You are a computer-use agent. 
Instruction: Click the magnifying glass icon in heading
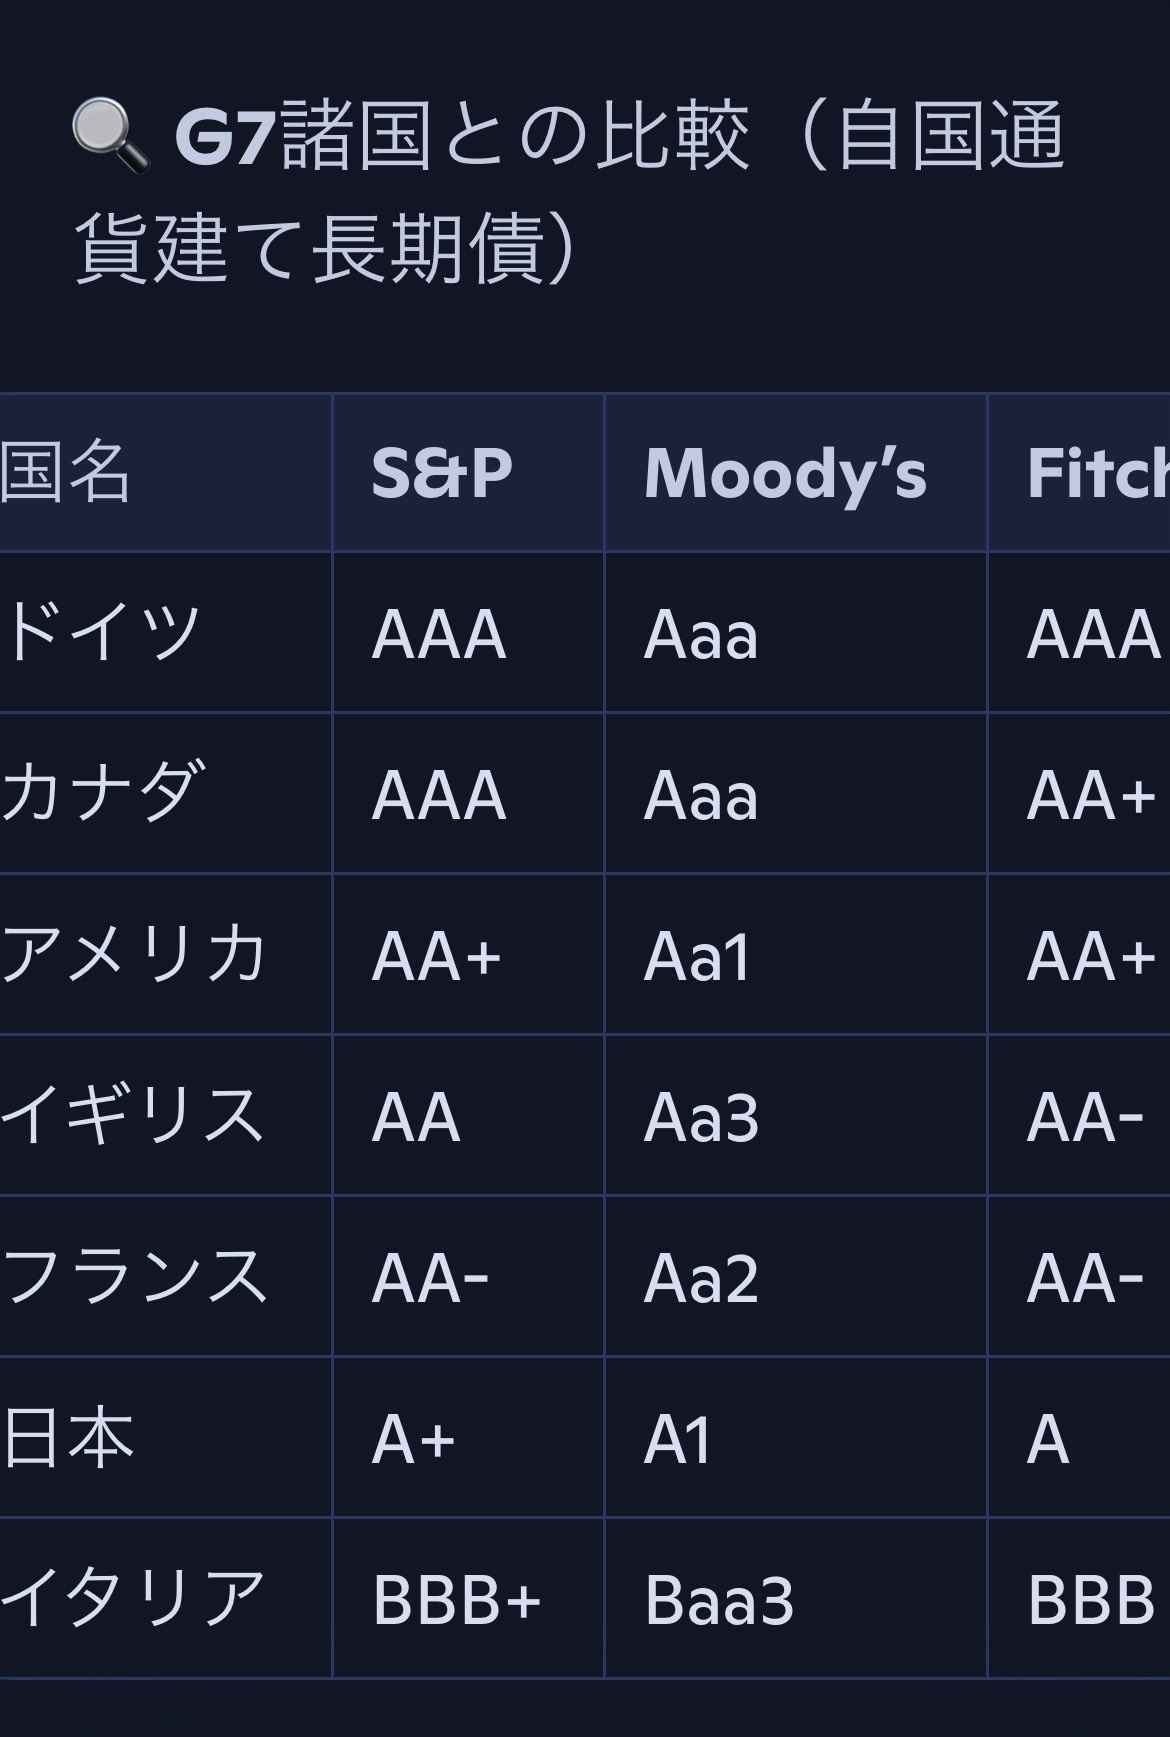pos(110,136)
